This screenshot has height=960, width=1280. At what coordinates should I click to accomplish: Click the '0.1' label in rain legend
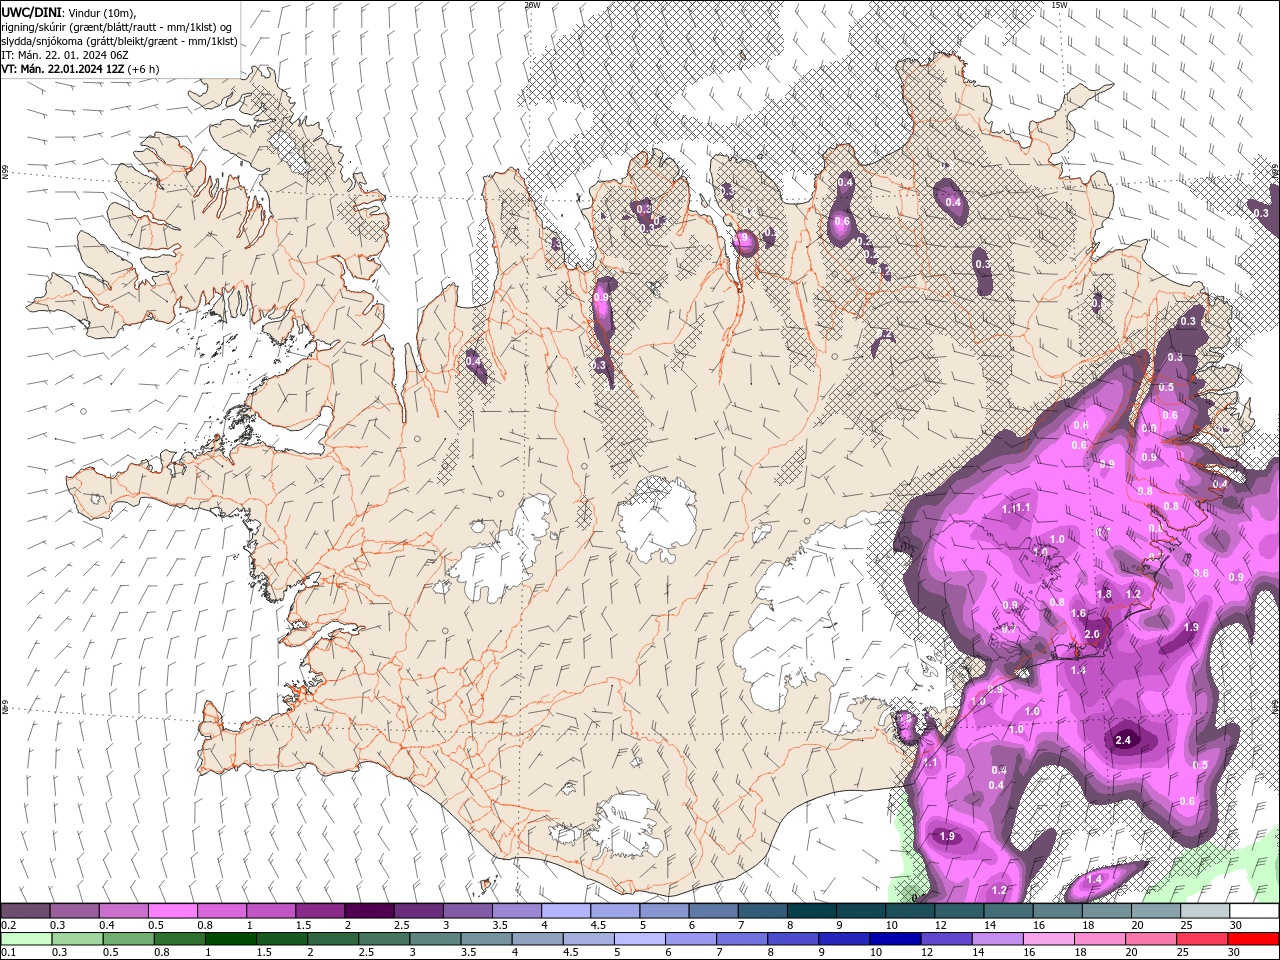point(9,953)
